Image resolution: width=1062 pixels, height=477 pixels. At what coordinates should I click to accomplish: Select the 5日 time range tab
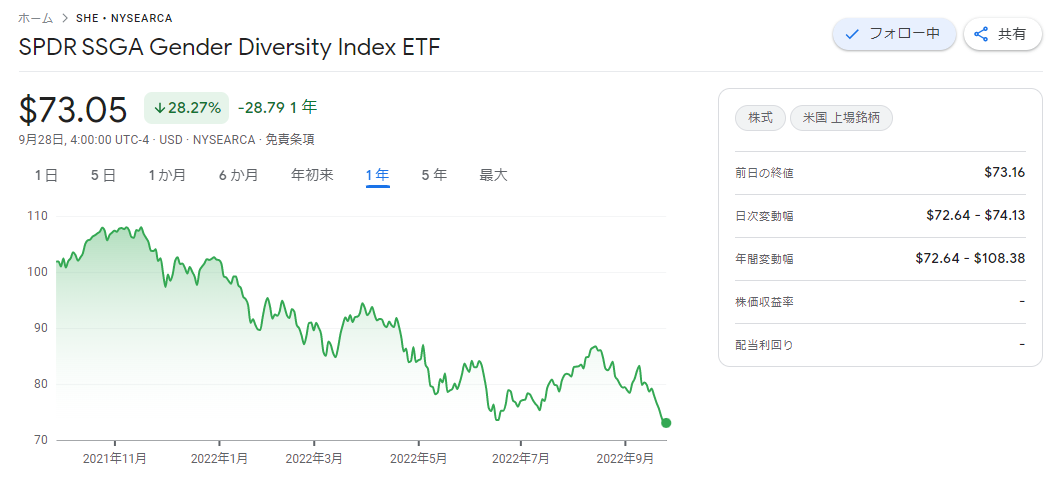coord(104,175)
